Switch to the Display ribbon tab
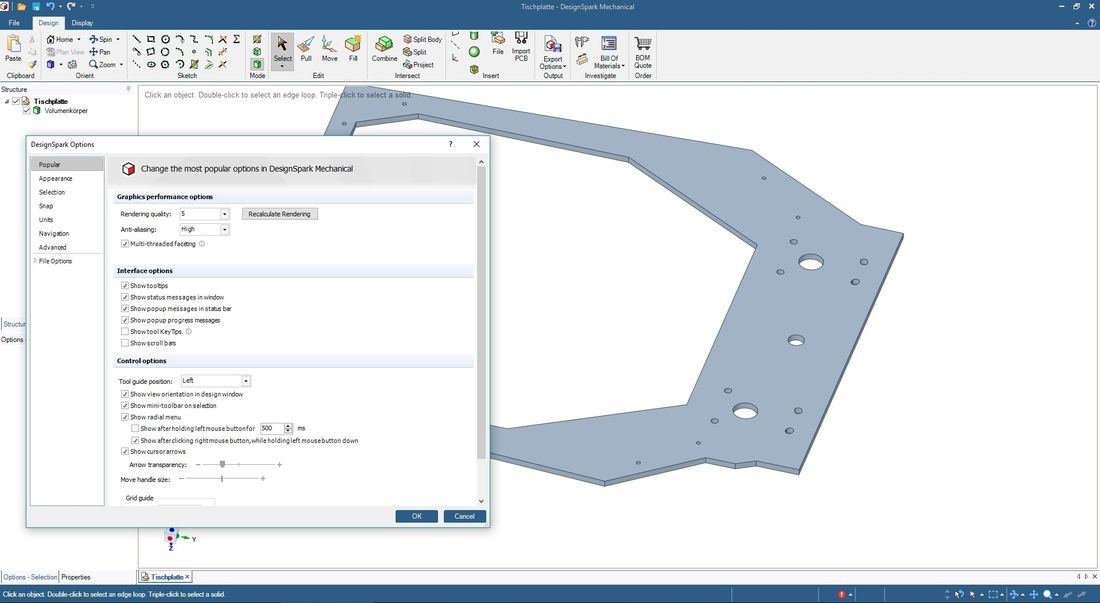The image size is (1100, 603). [x=82, y=22]
